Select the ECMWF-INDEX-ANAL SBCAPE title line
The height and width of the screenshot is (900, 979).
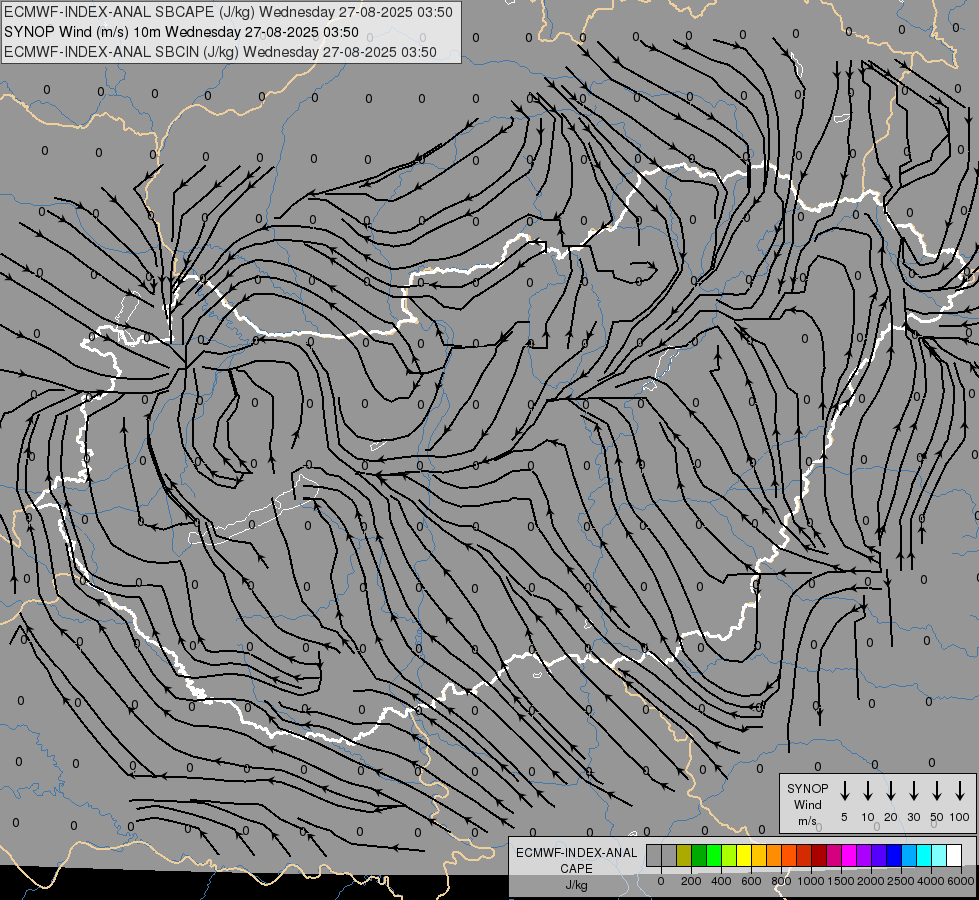[229, 12]
